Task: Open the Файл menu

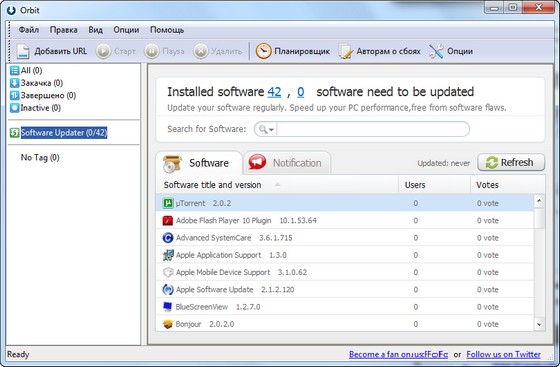Action: [29, 30]
